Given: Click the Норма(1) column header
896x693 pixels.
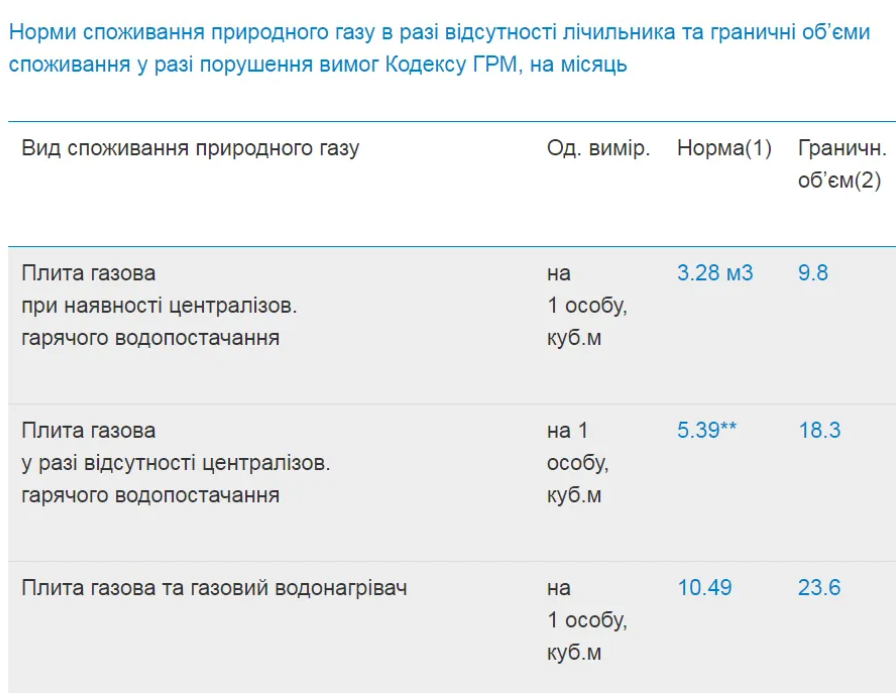Looking at the screenshot, I should point(724,149).
